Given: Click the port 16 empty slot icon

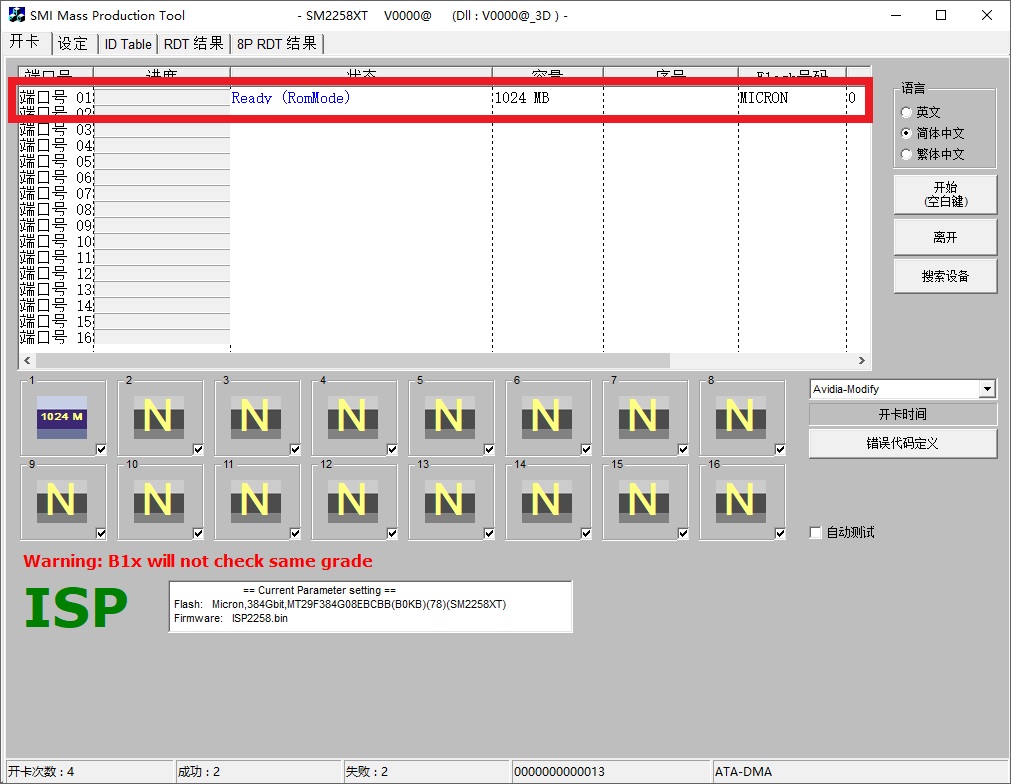Looking at the screenshot, I should point(740,500).
